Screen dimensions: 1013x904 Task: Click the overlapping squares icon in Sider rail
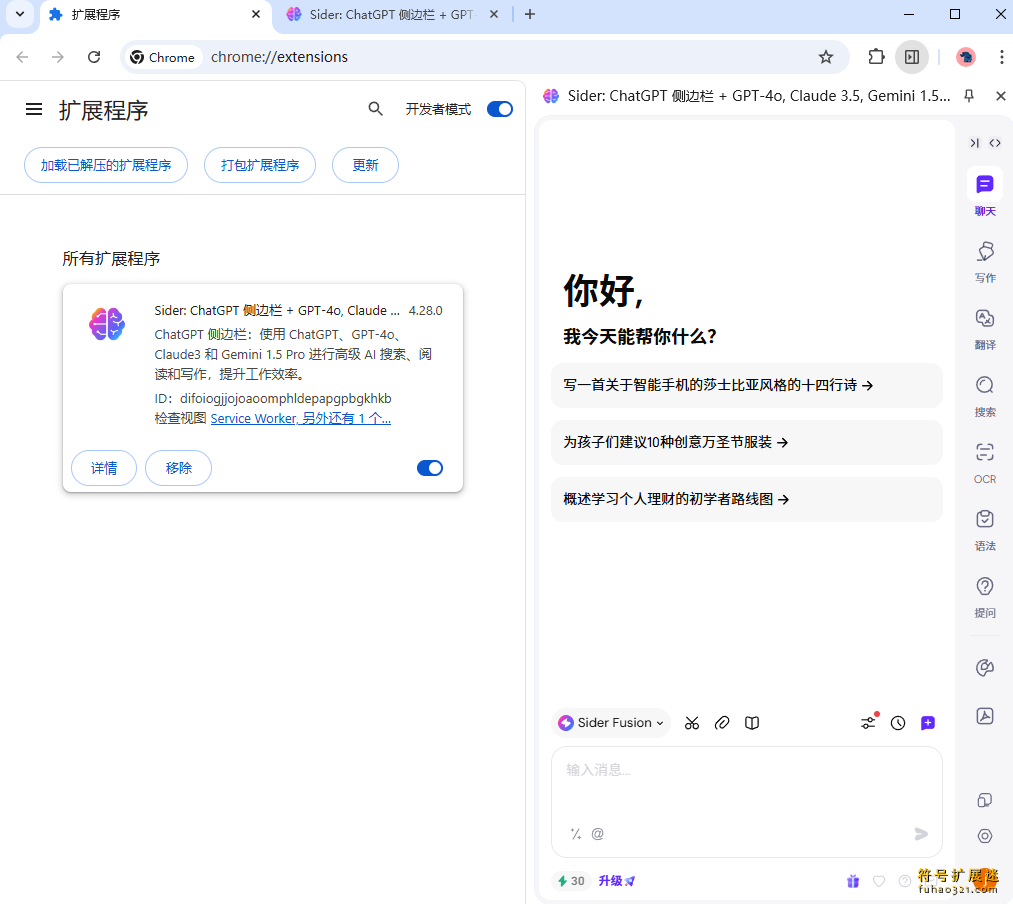[985, 800]
